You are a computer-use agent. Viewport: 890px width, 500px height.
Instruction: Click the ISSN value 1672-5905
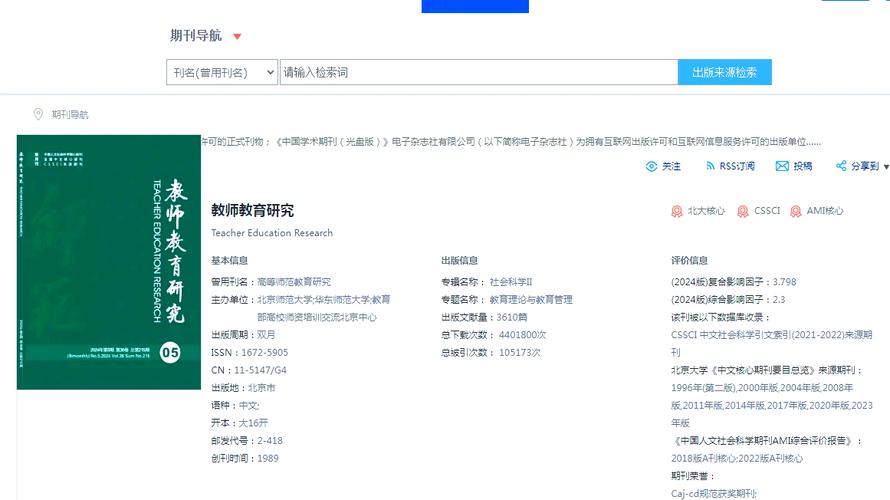[x=265, y=352]
